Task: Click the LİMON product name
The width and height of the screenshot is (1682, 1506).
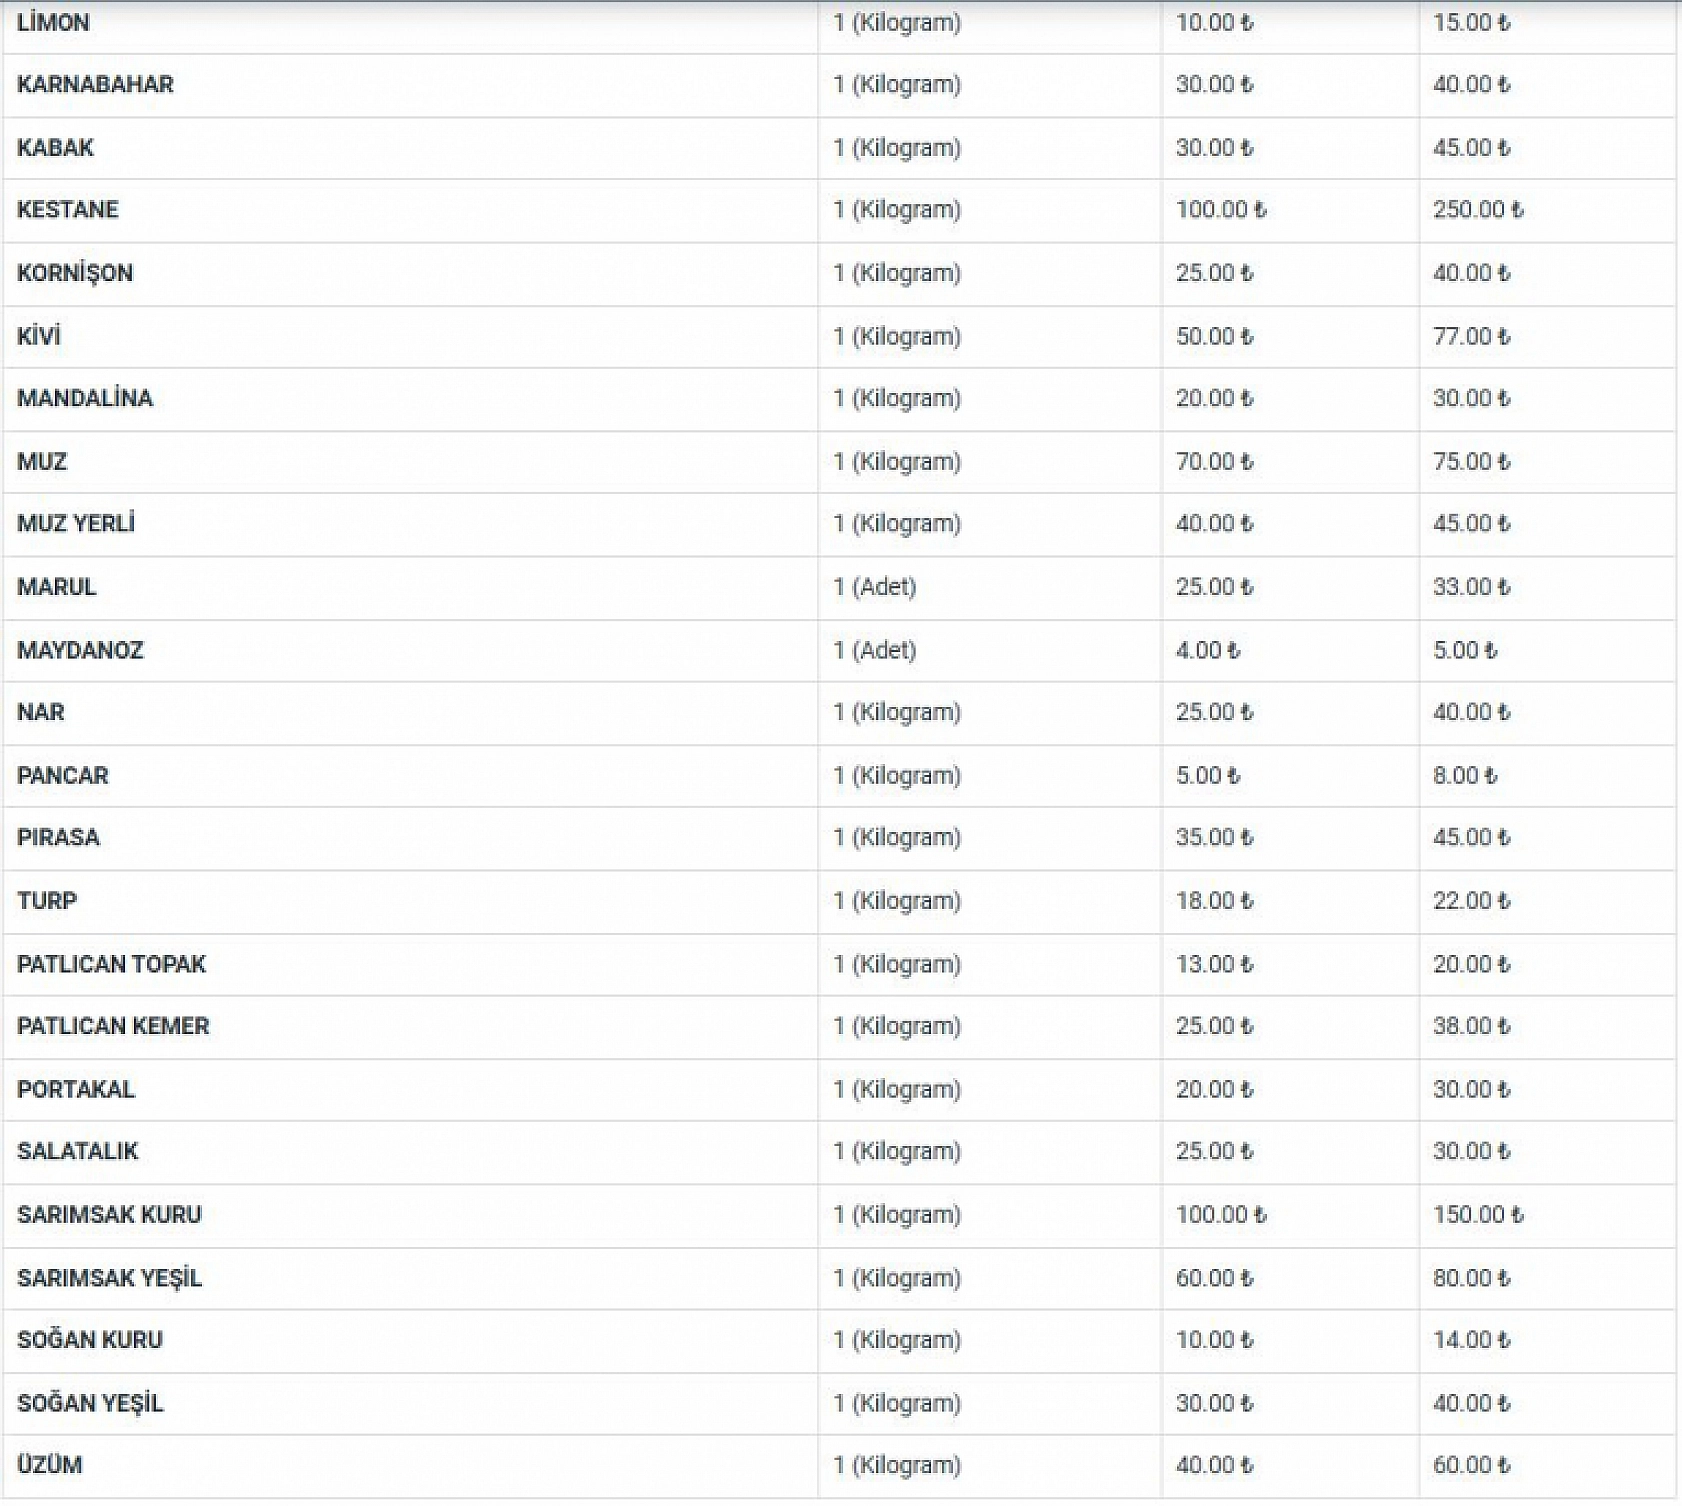Action: coord(53,22)
